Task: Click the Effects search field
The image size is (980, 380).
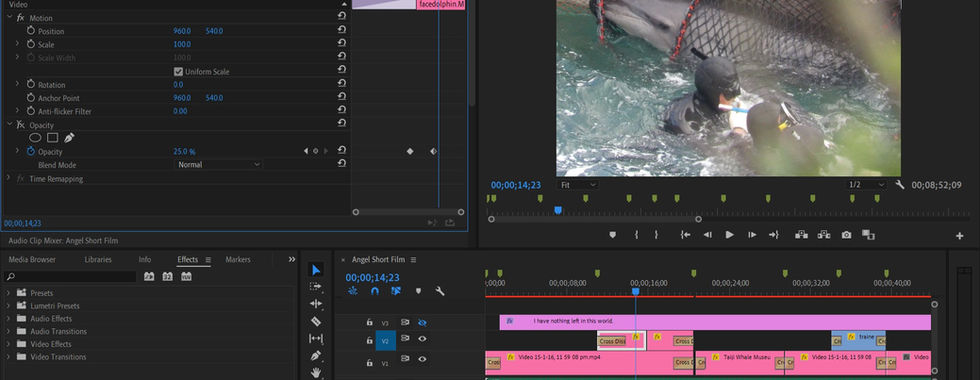Action: (70, 276)
